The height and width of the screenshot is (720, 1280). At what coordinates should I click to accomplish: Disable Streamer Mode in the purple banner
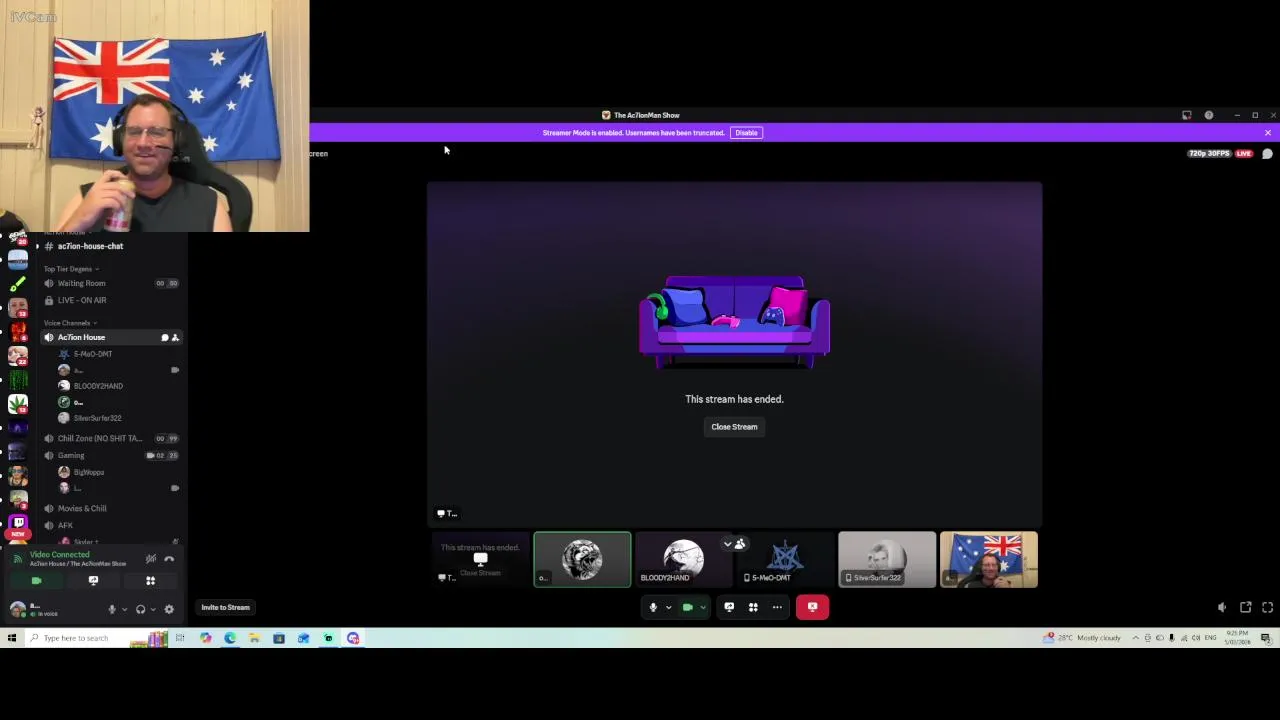pyautogui.click(x=746, y=133)
